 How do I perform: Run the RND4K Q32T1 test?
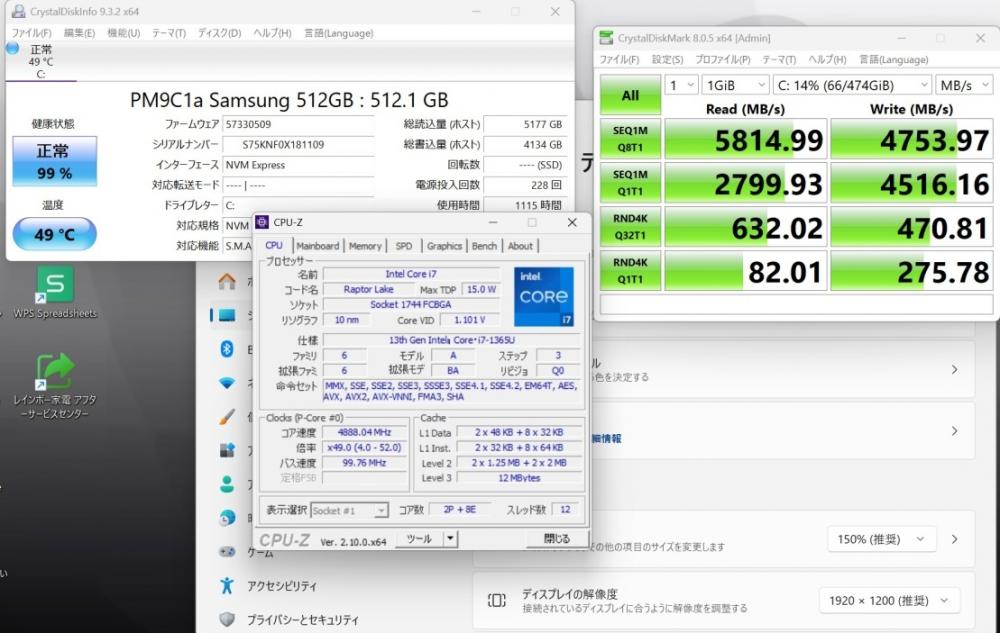pos(630,227)
